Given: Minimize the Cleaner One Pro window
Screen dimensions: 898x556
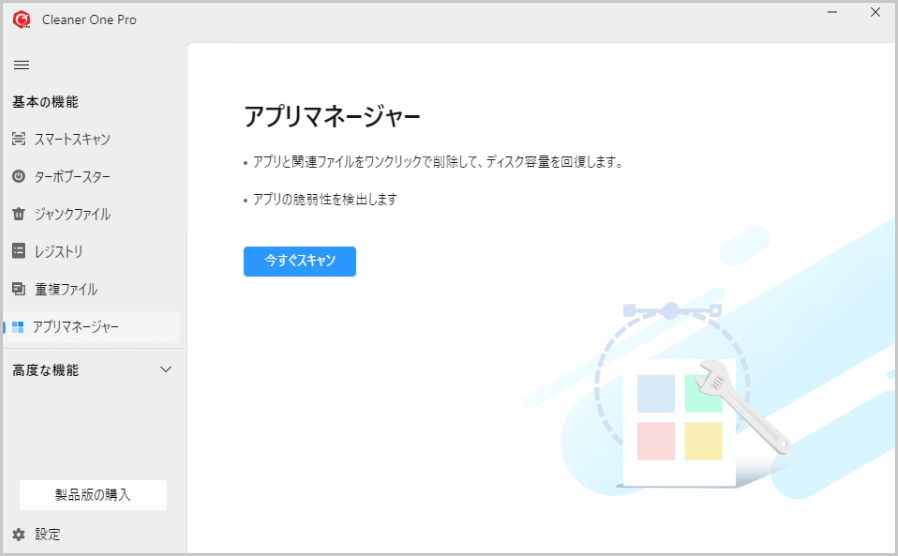Looking at the screenshot, I should [x=832, y=12].
